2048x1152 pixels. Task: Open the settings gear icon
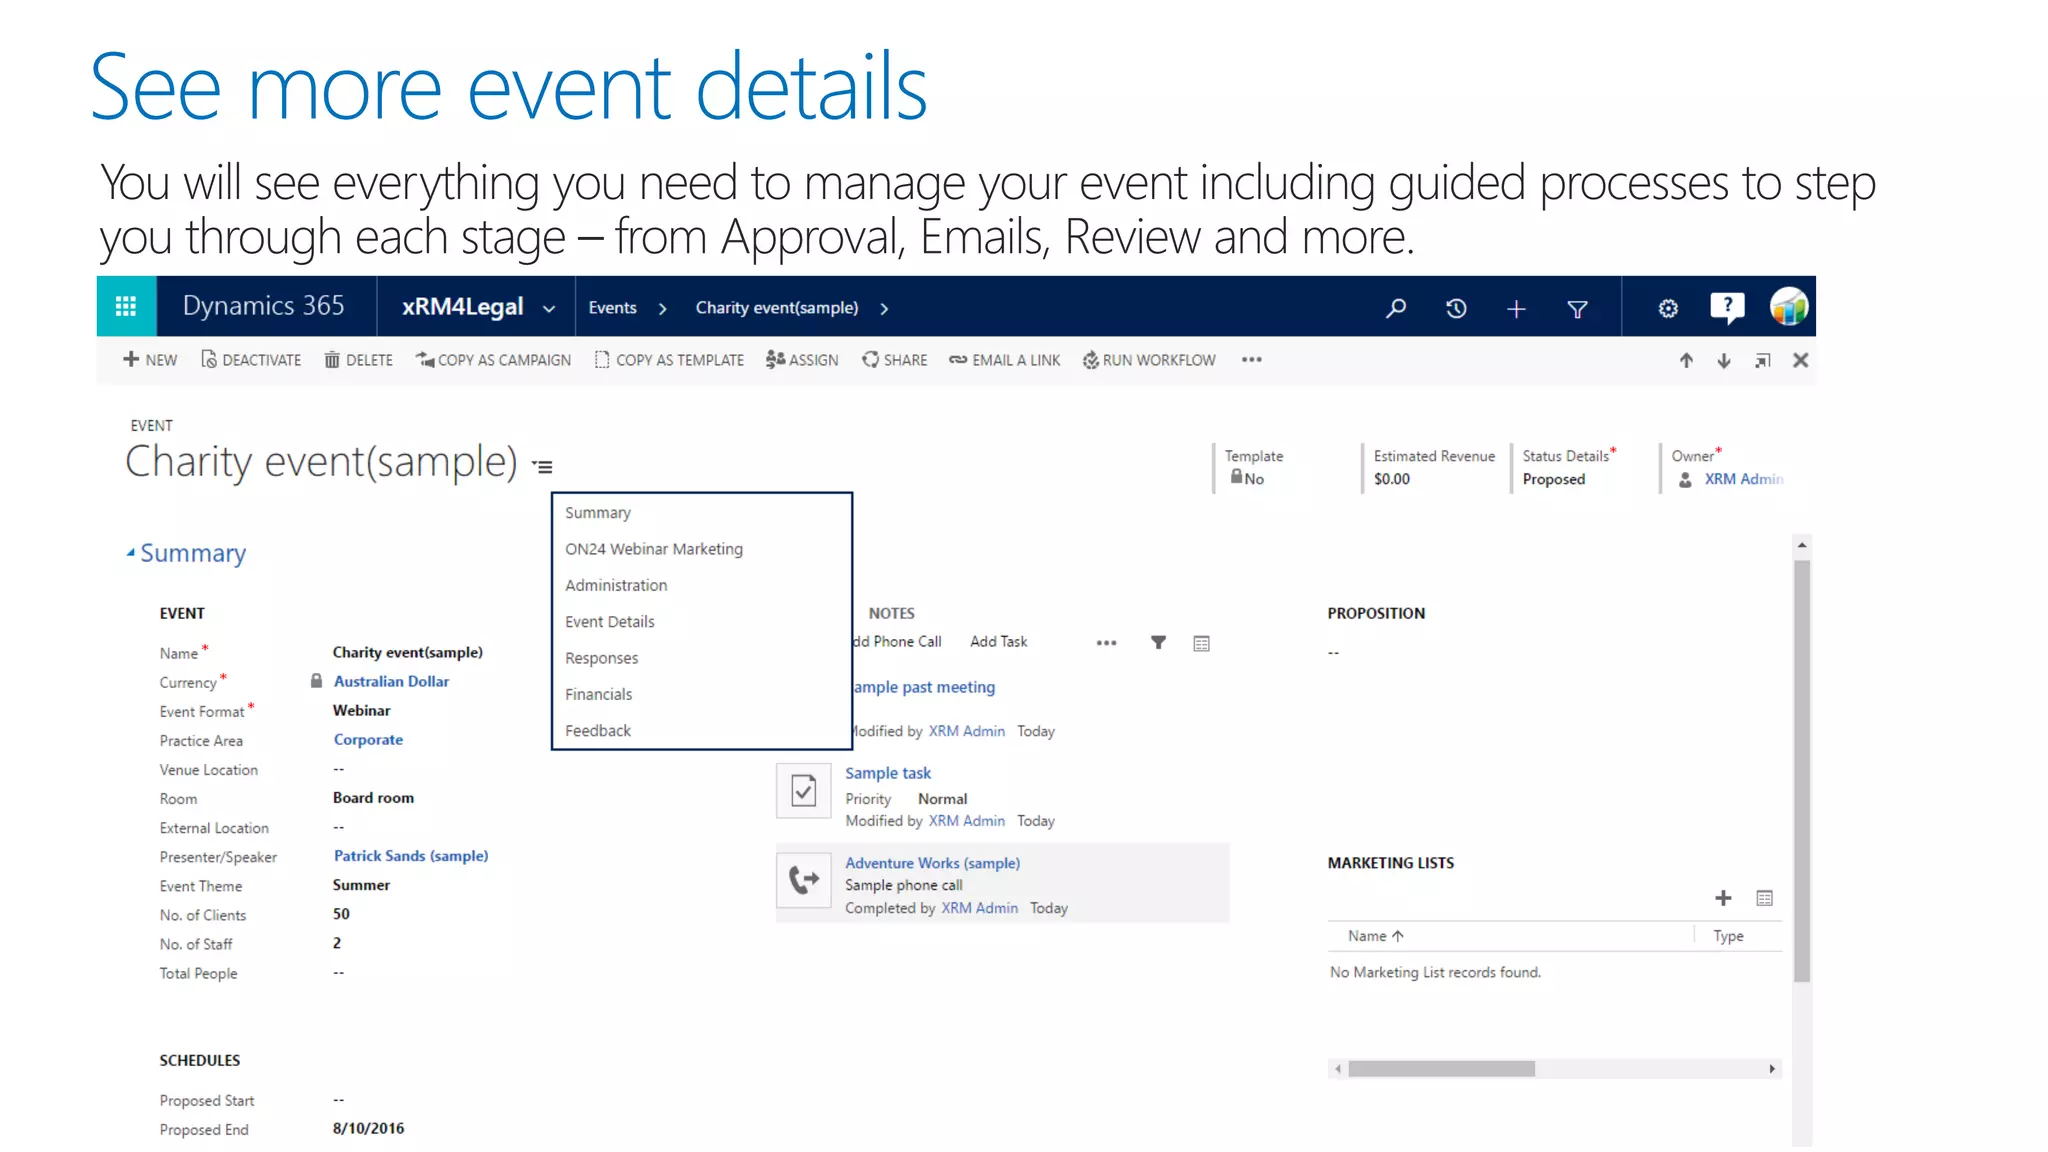coord(1668,308)
